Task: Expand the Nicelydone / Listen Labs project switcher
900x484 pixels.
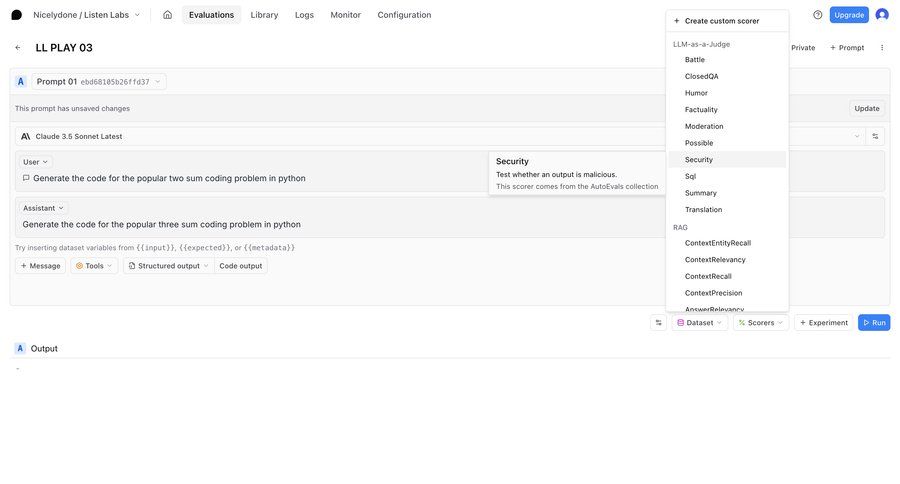Action: click(86, 15)
